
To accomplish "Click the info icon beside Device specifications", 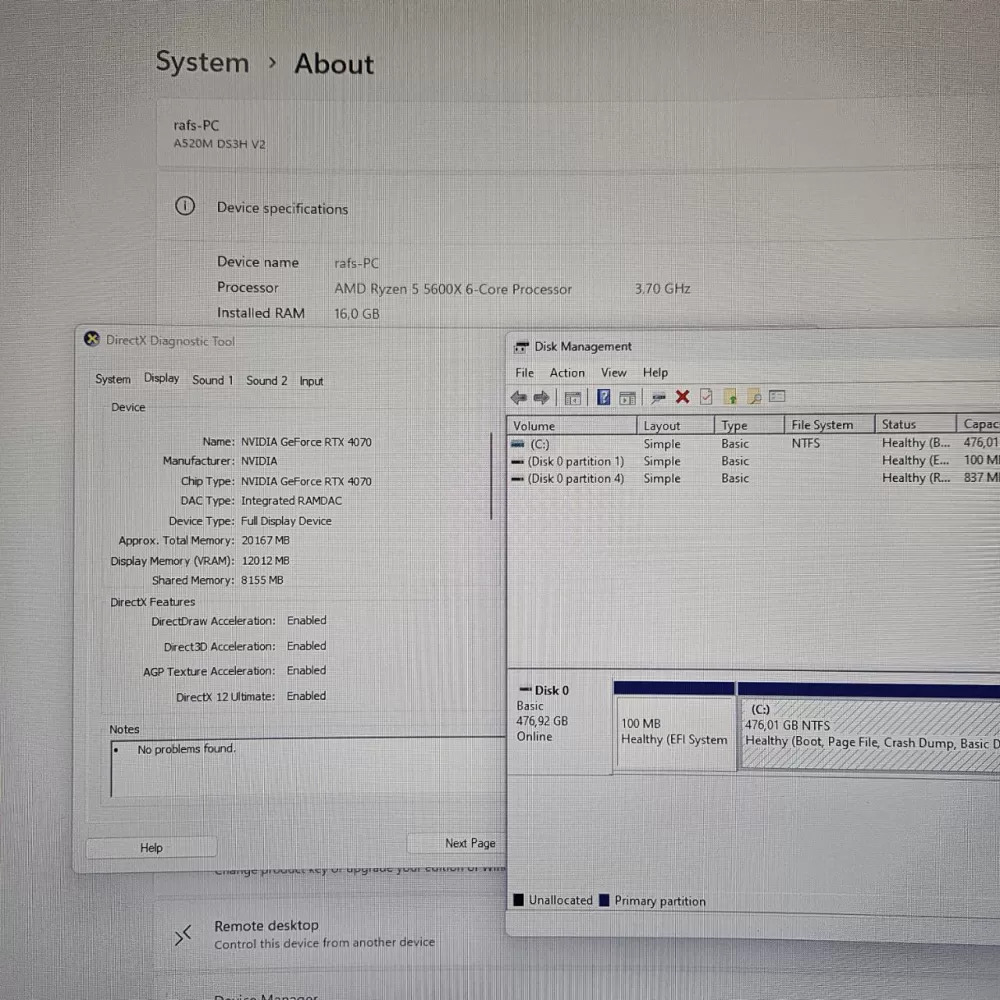I will pos(185,207).
